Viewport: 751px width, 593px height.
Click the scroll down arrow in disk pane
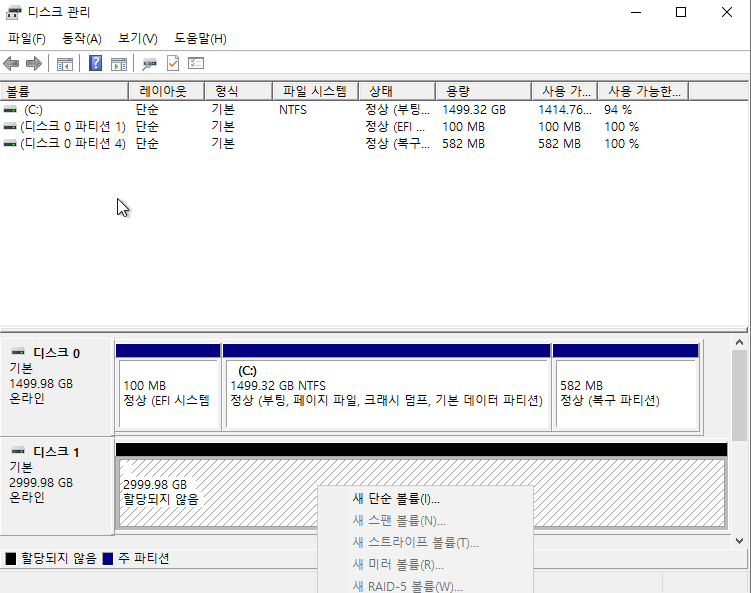739,541
